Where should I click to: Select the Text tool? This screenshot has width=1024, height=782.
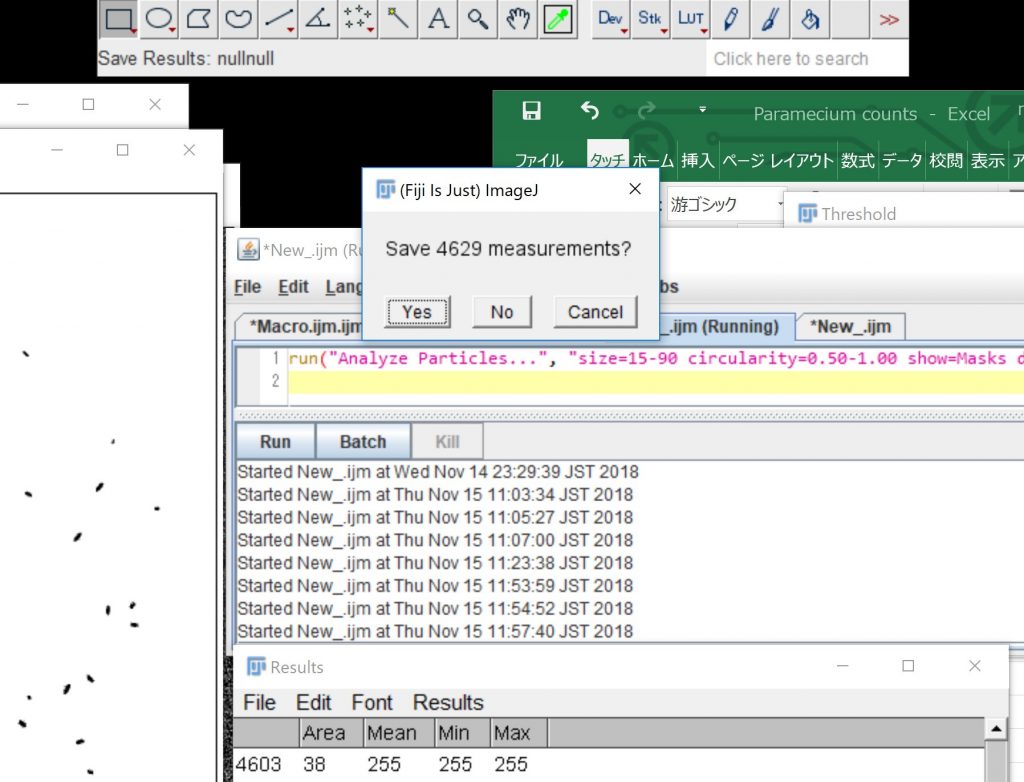[x=438, y=20]
